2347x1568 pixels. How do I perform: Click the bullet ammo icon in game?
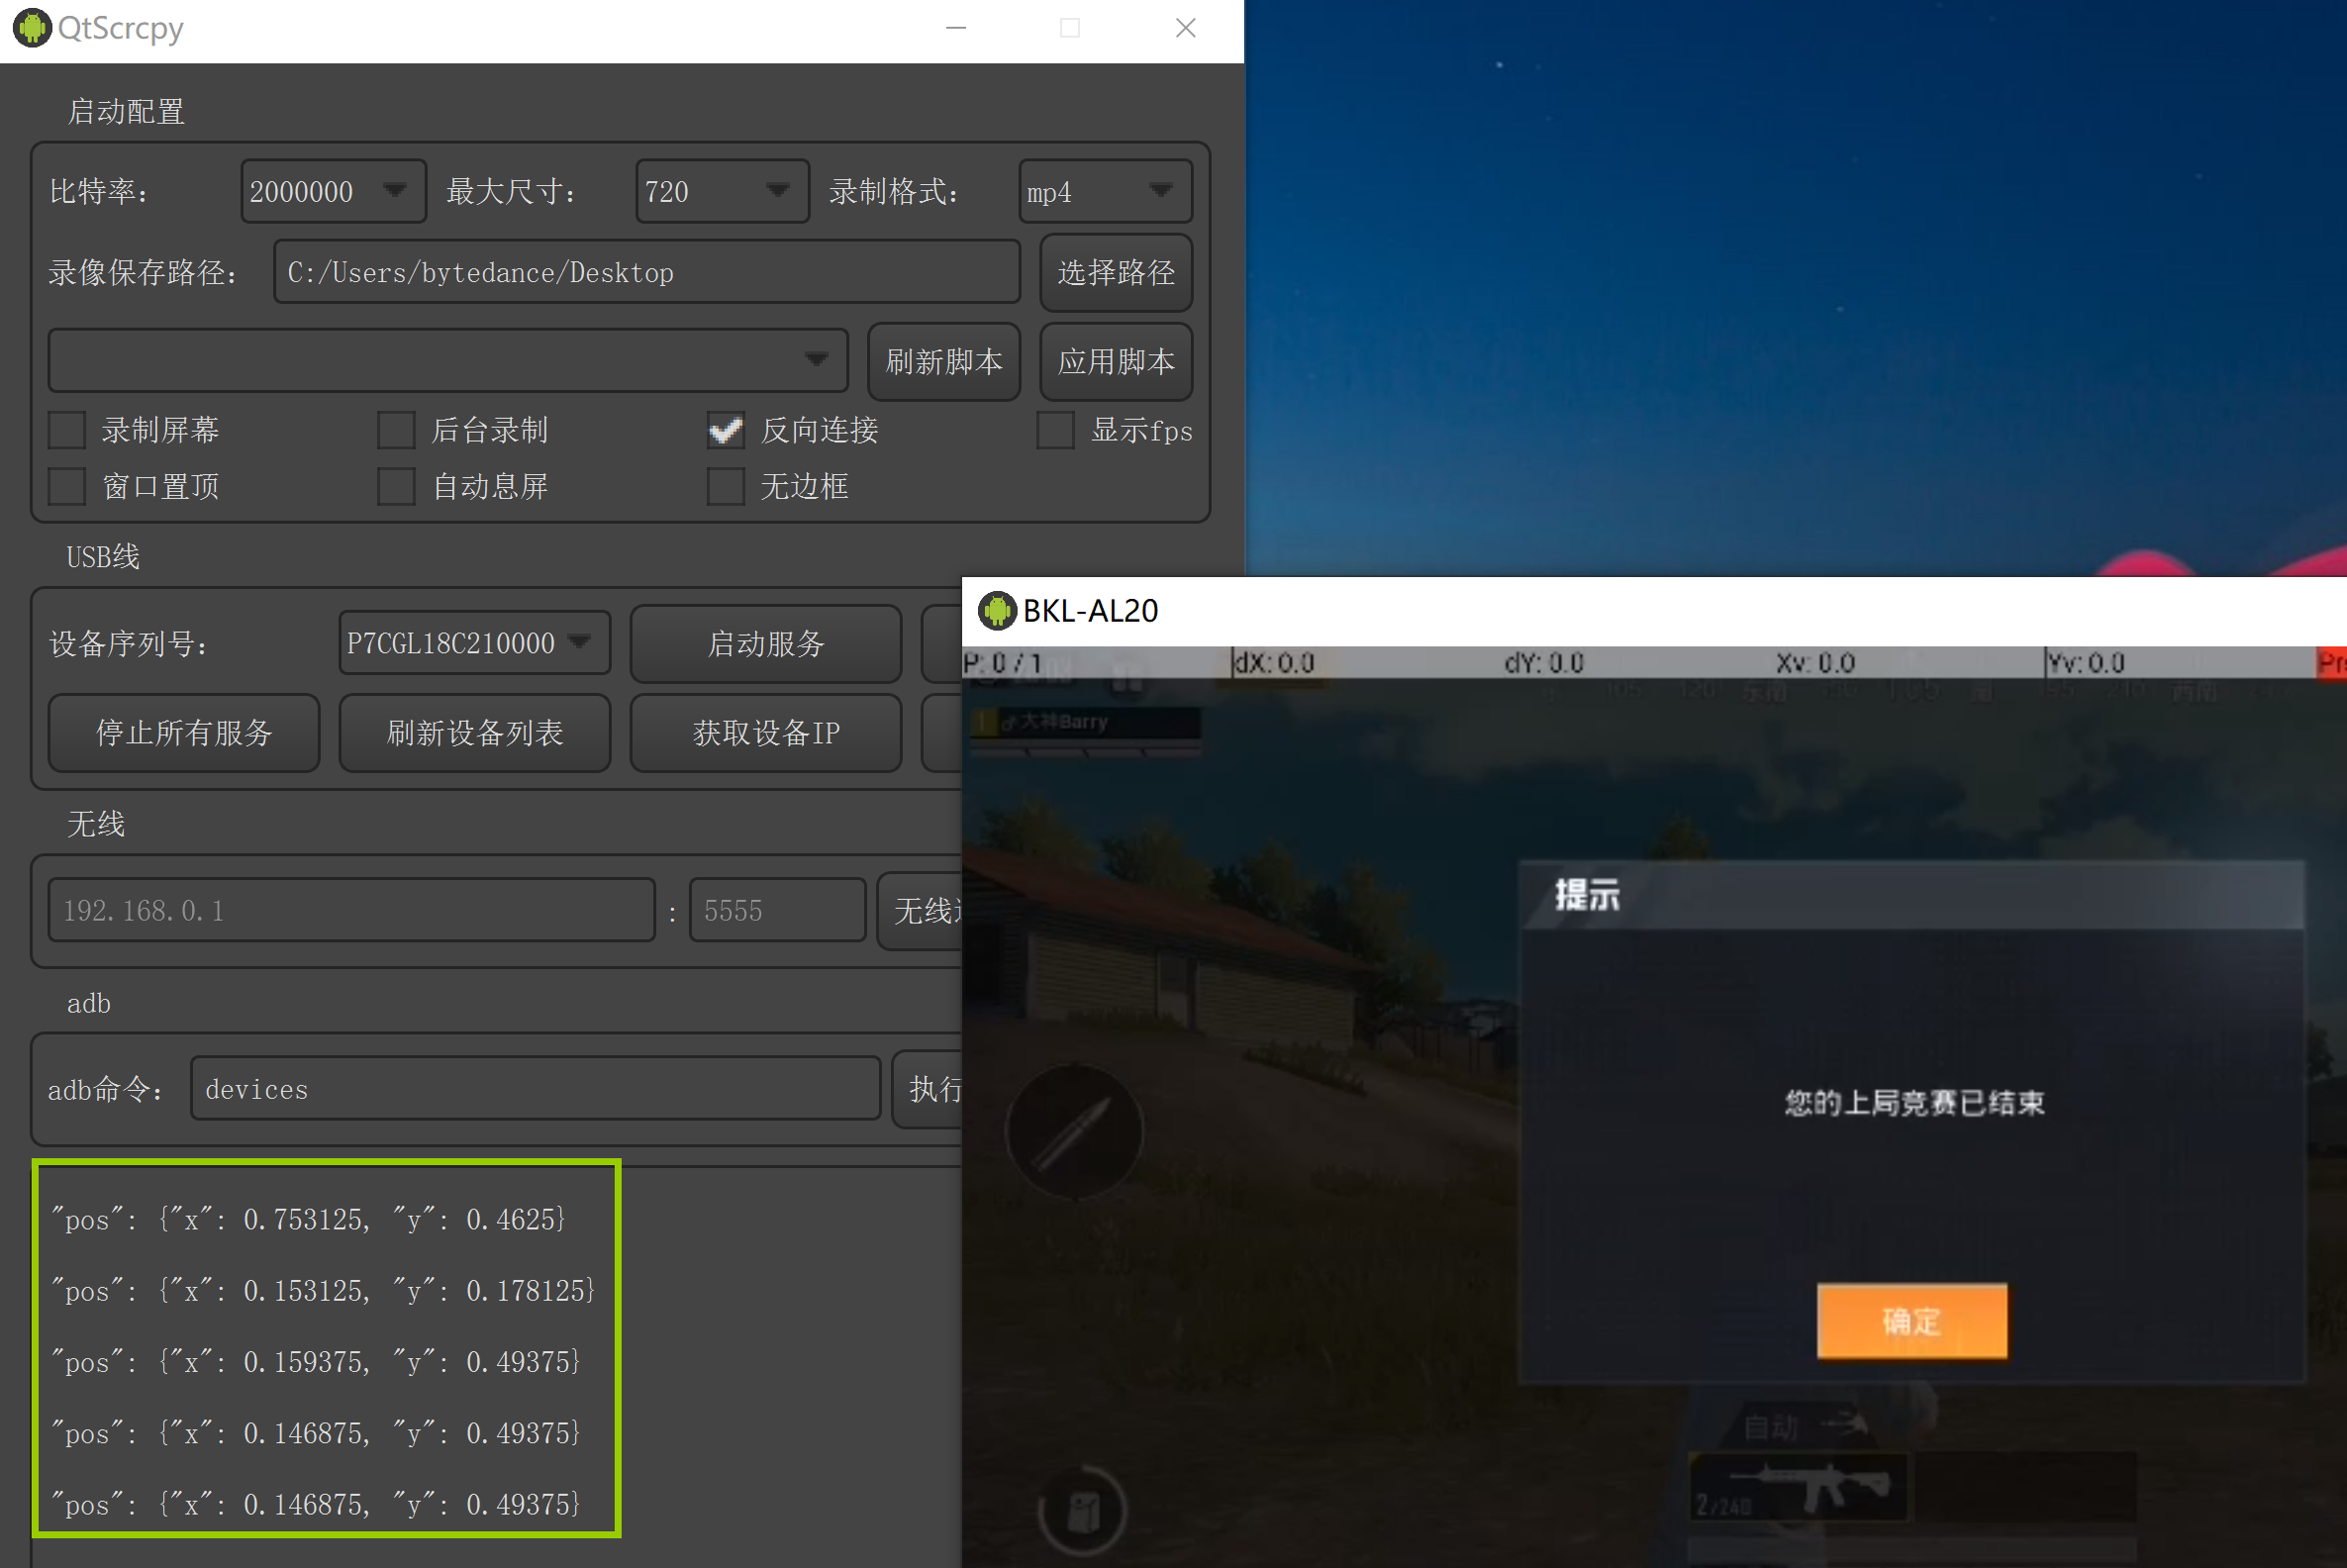pyautogui.click(x=1073, y=1131)
